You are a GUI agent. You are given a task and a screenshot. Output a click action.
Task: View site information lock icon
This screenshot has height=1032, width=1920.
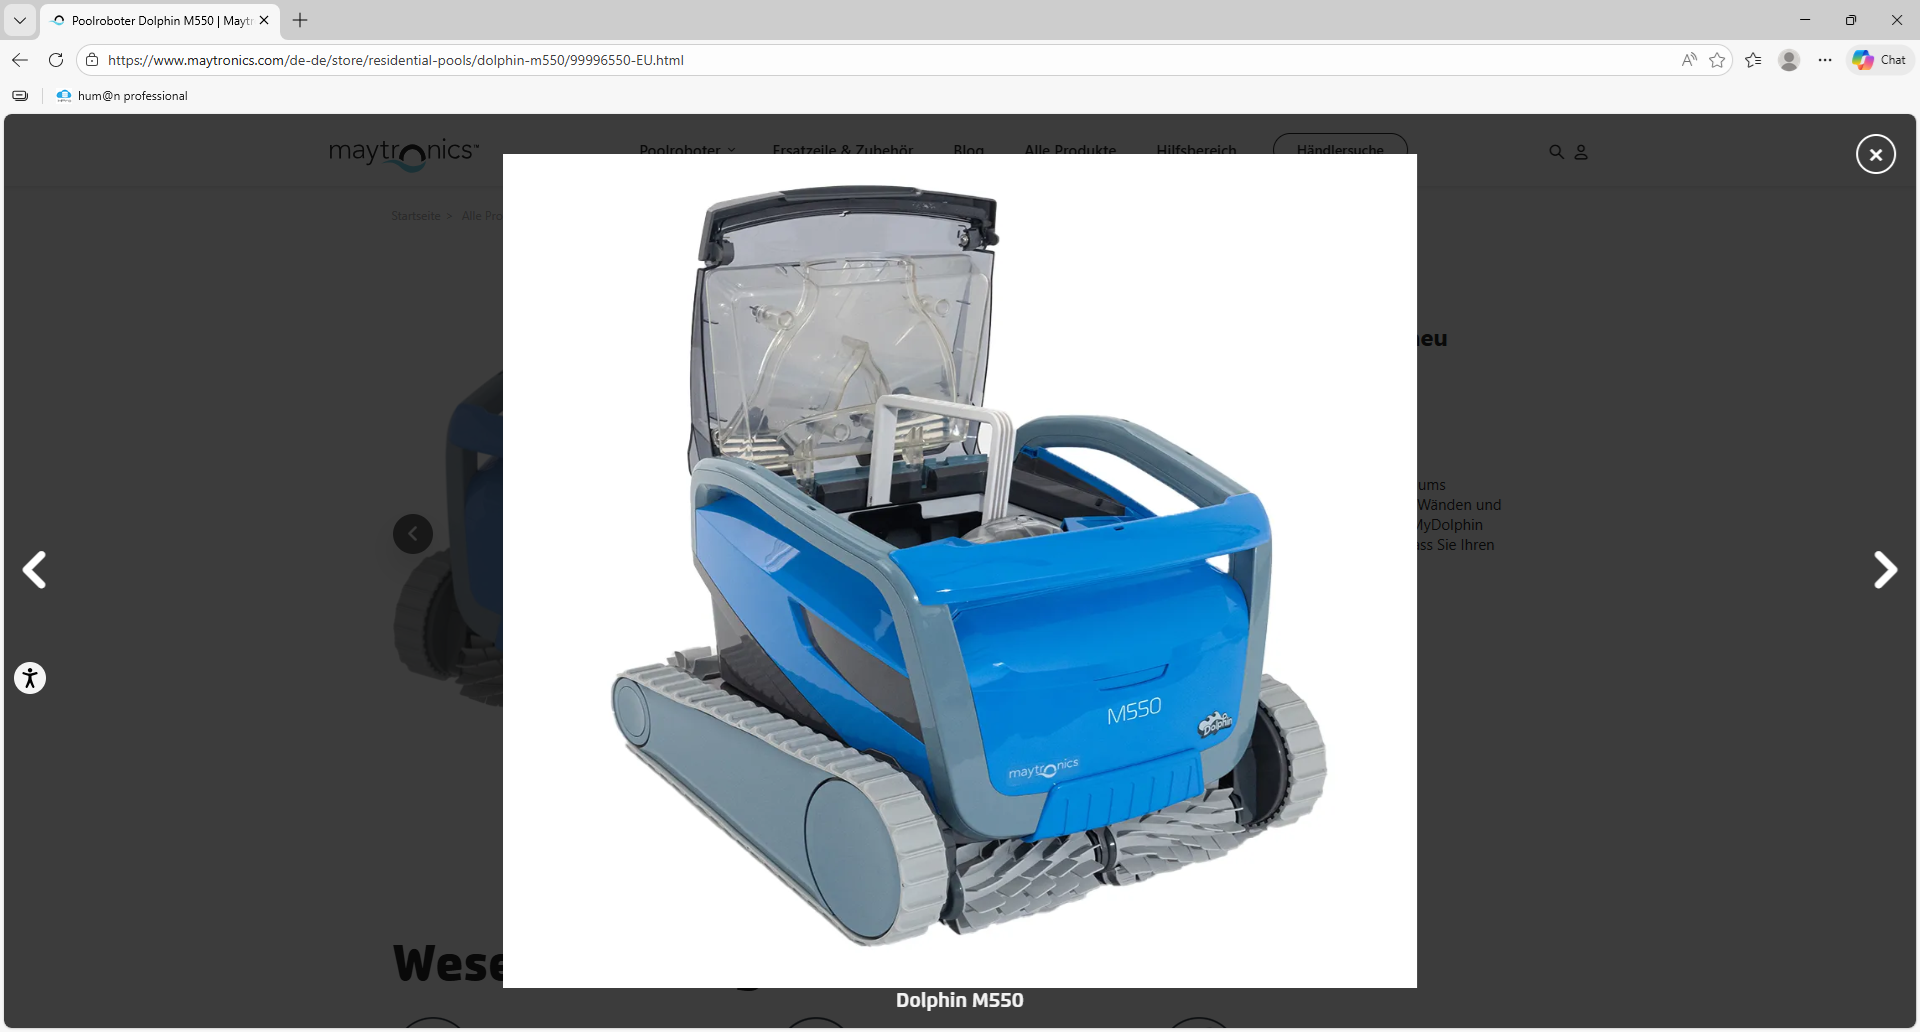pyautogui.click(x=92, y=60)
